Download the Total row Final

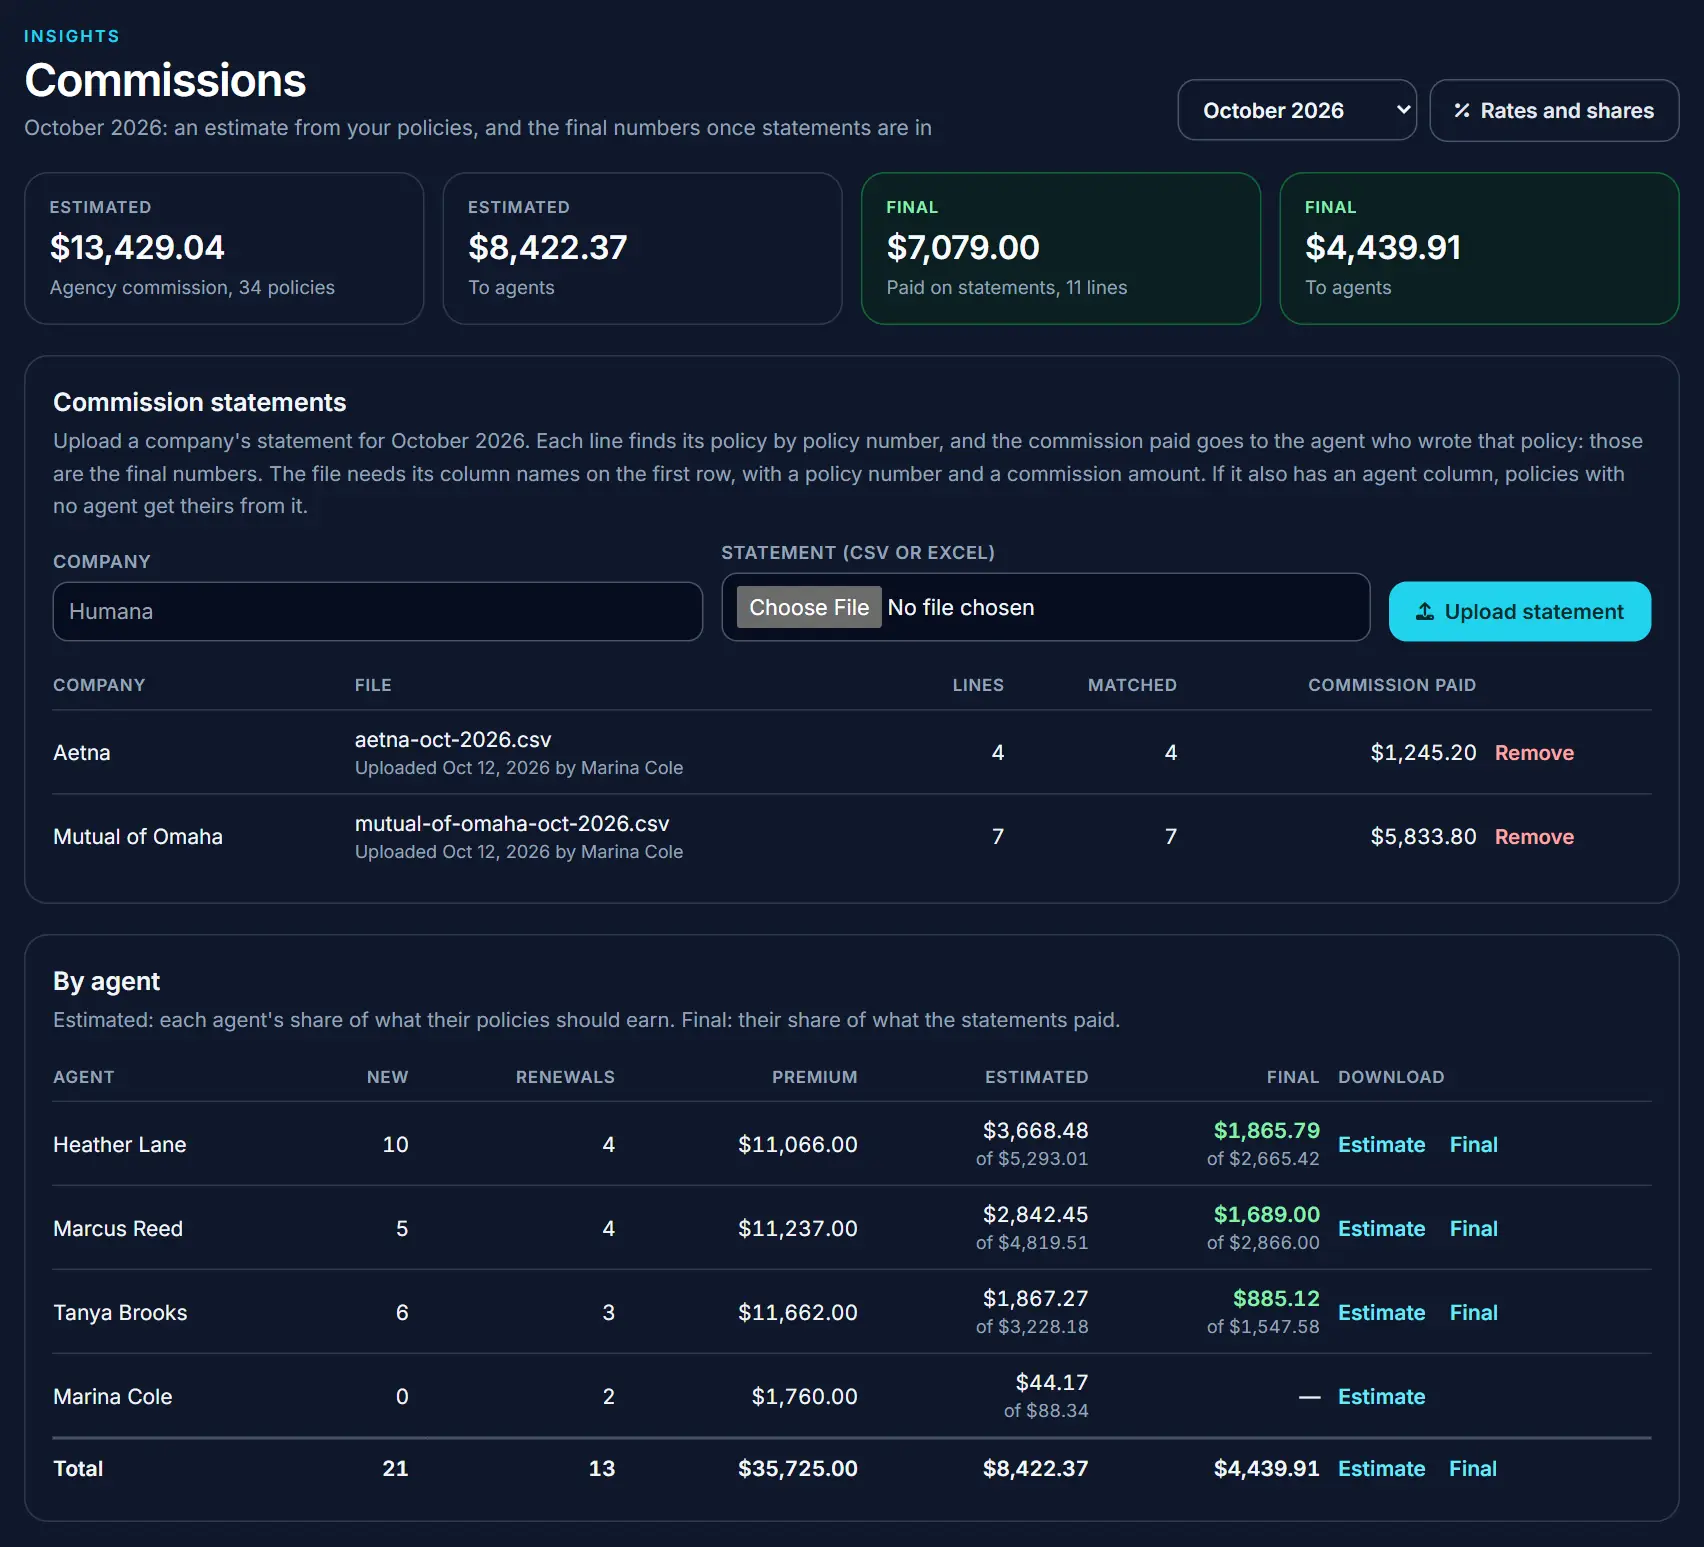pos(1473,1469)
